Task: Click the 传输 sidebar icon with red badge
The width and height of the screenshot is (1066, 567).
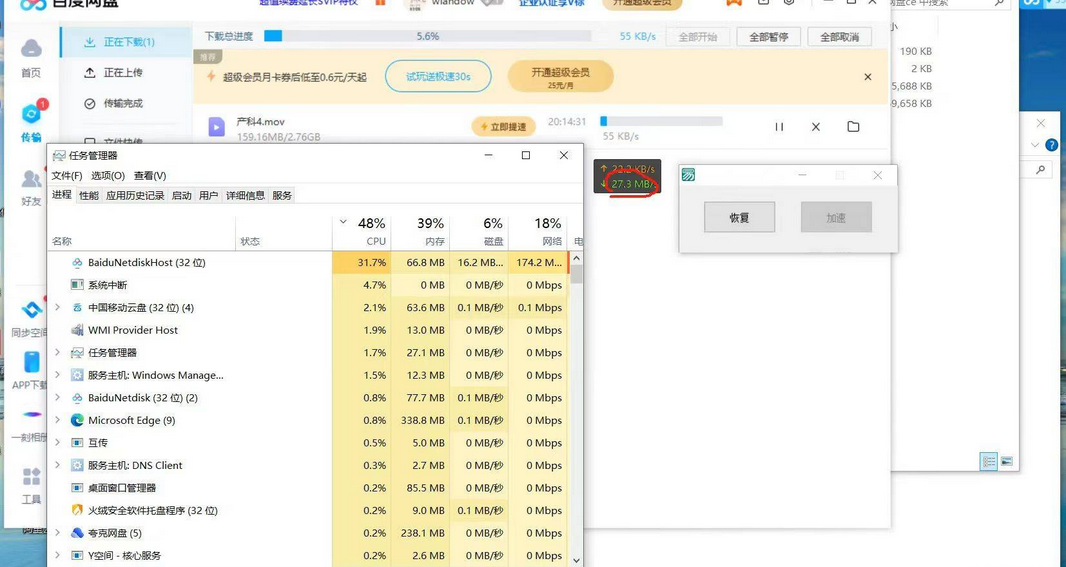Action: tap(31, 122)
